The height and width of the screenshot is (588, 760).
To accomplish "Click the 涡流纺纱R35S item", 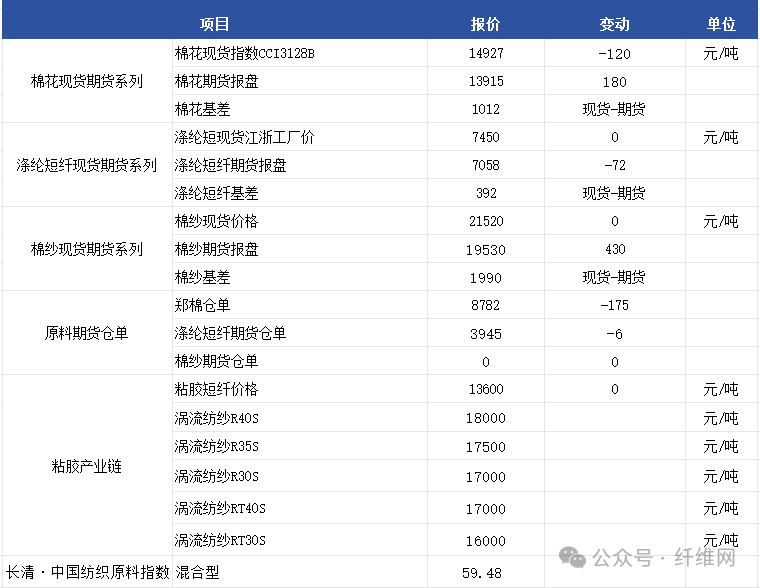I will tap(216, 446).
